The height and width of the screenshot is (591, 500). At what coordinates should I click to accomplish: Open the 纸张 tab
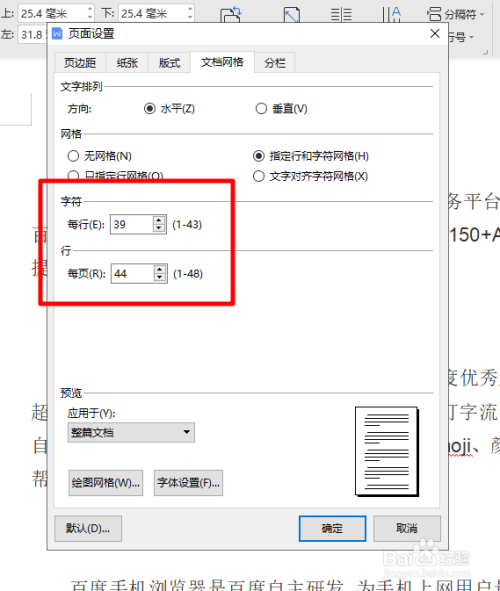127,63
